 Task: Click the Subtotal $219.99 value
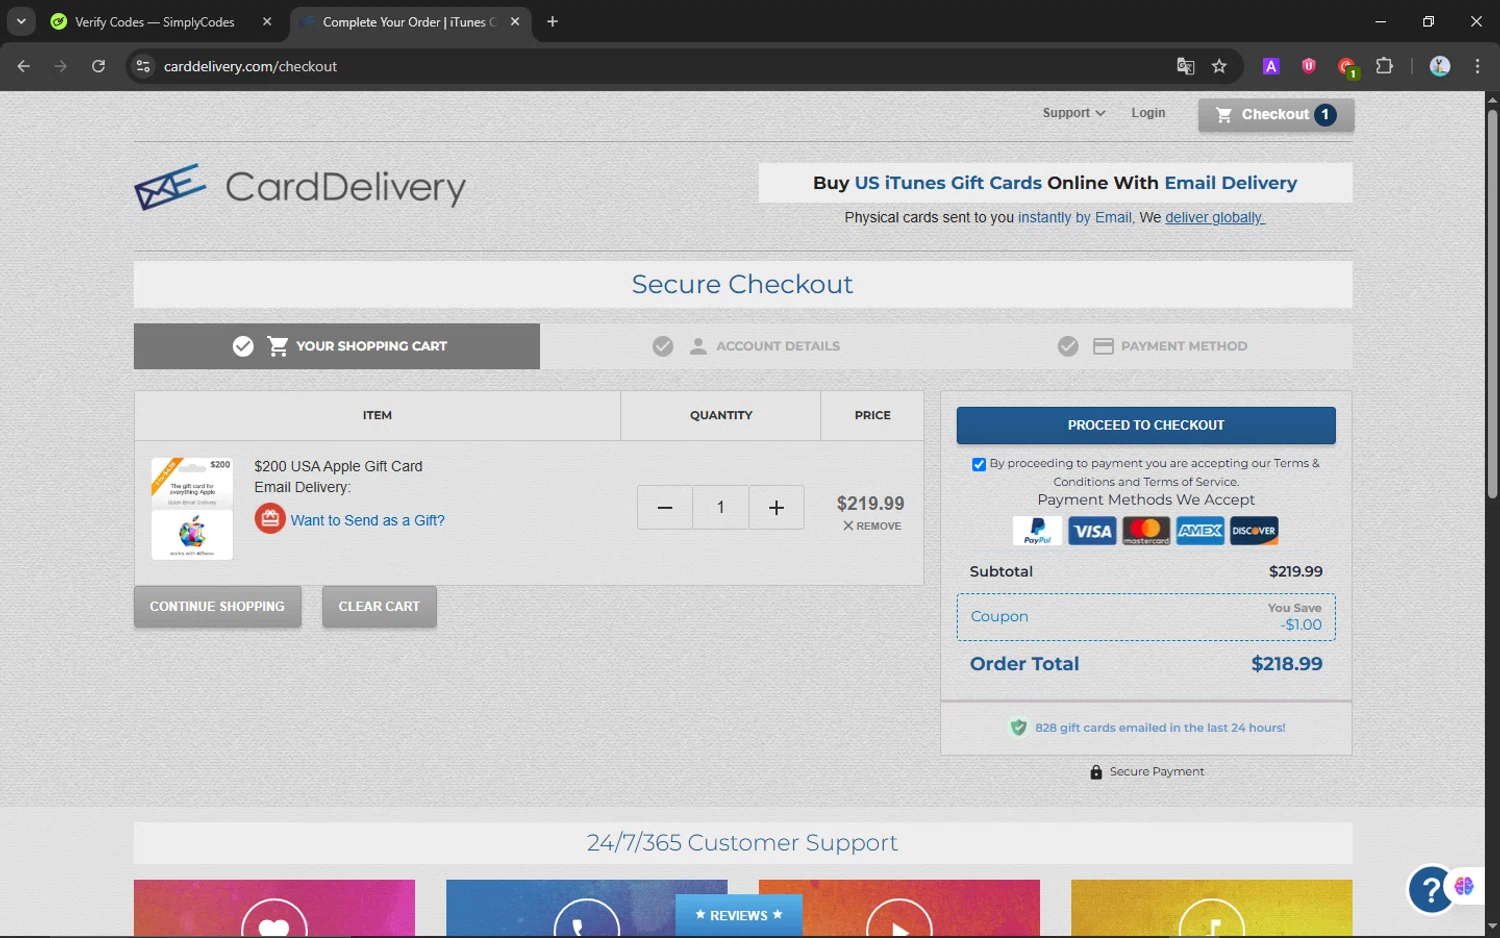pyautogui.click(x=1296, y=571)
